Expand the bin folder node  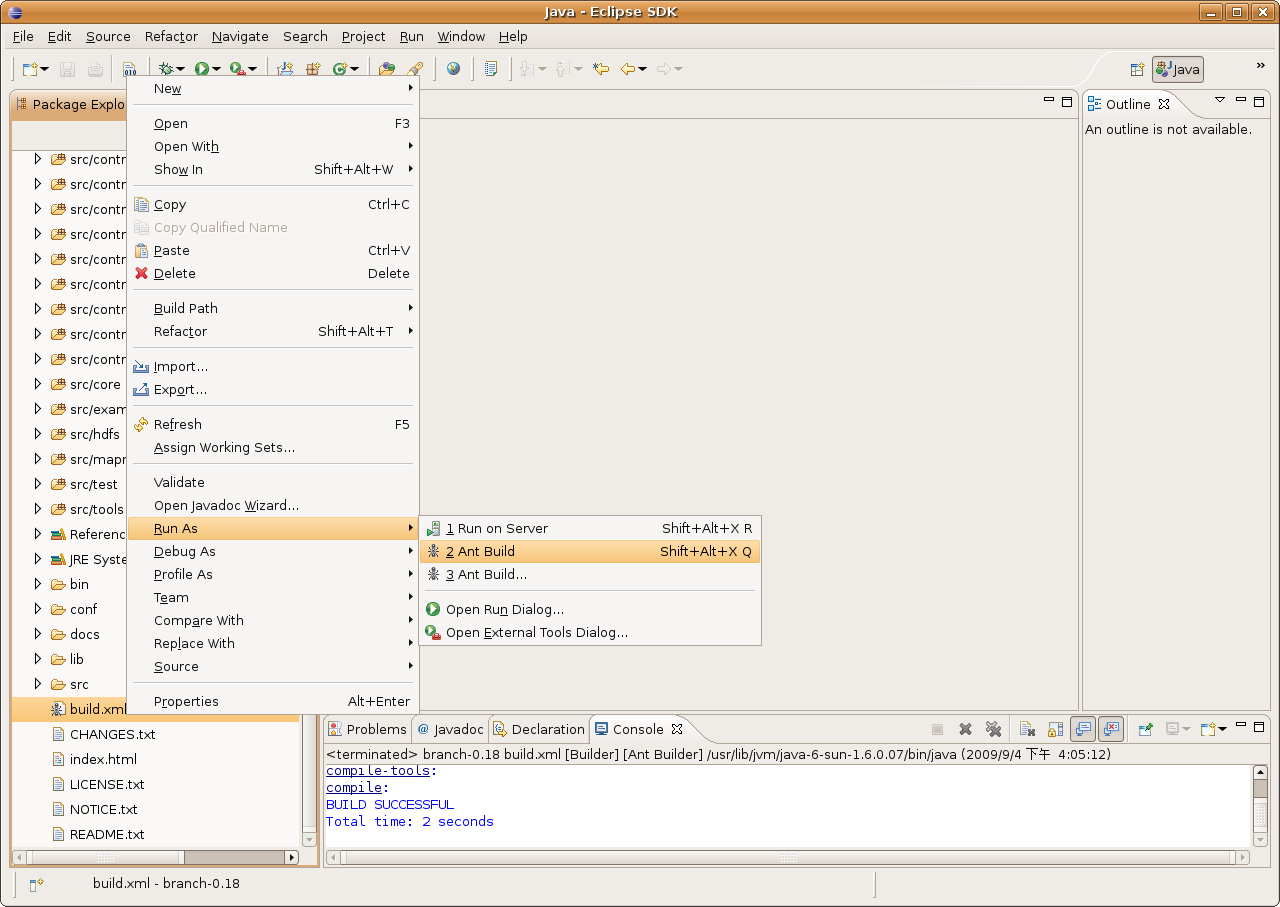[x=38, y=584]
